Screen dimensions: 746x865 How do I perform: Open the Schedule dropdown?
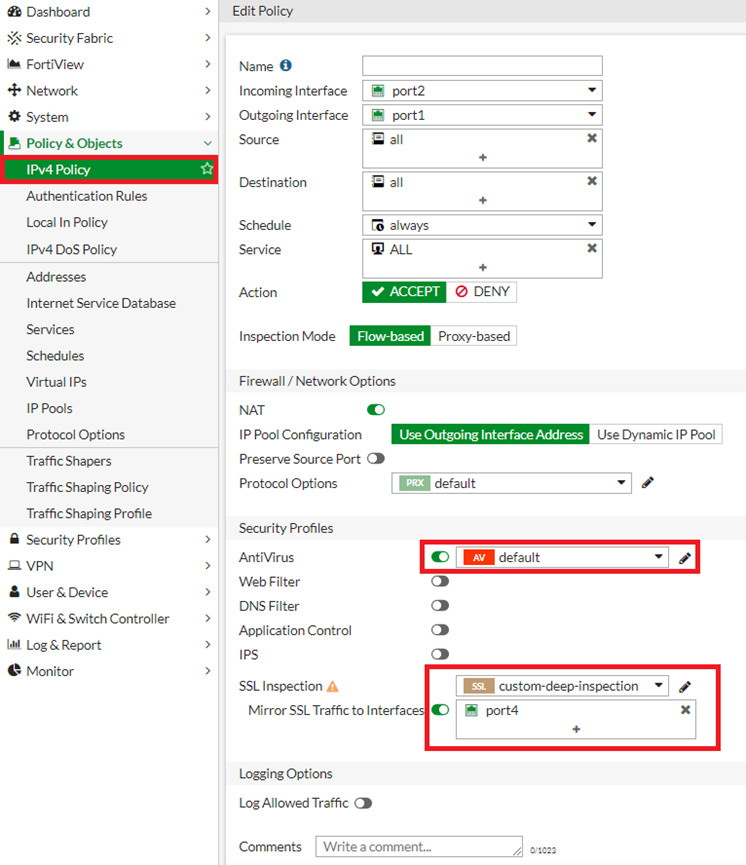tap(482, 226)
